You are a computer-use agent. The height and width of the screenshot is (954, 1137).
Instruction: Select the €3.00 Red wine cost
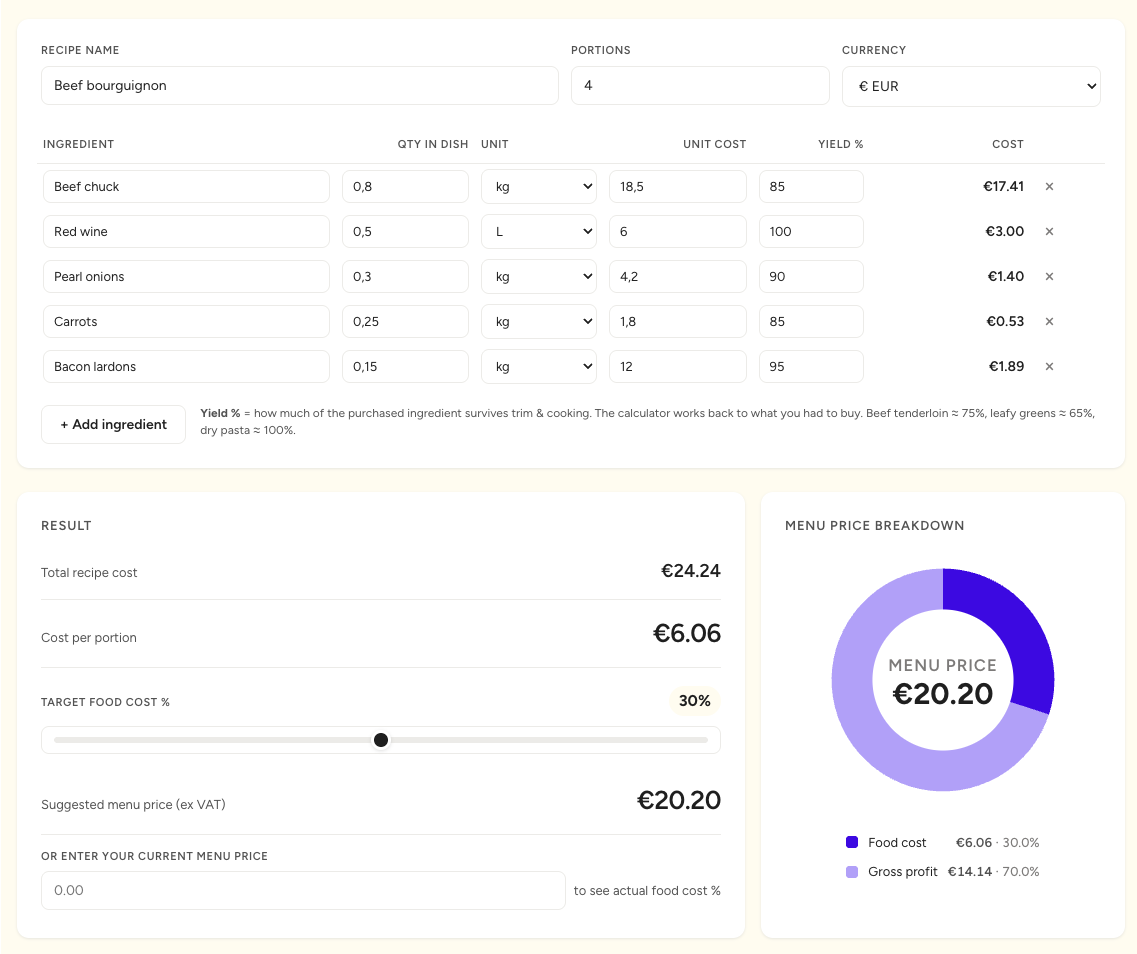pyautogui.click(x=1004, y=231)
